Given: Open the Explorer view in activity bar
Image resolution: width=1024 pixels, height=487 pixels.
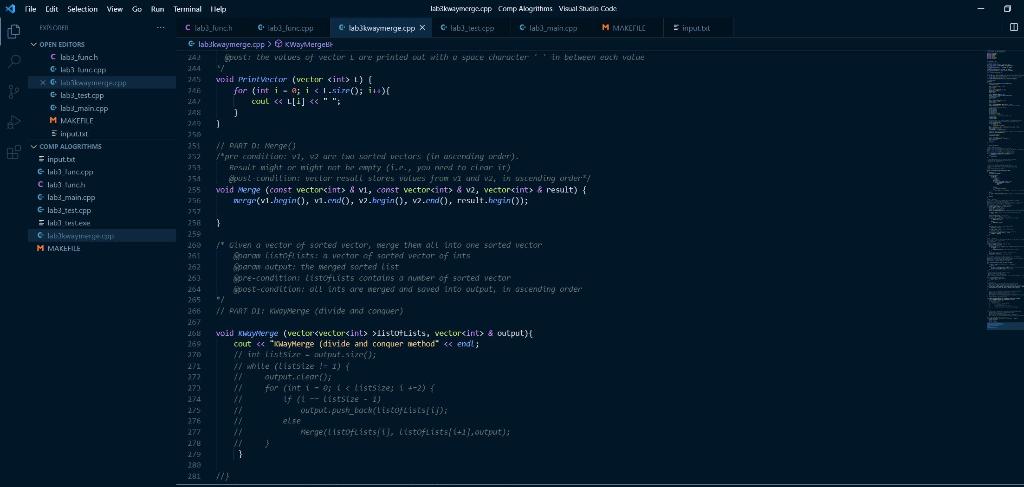Looking at the screenshot, I should (x=13, y=31).
